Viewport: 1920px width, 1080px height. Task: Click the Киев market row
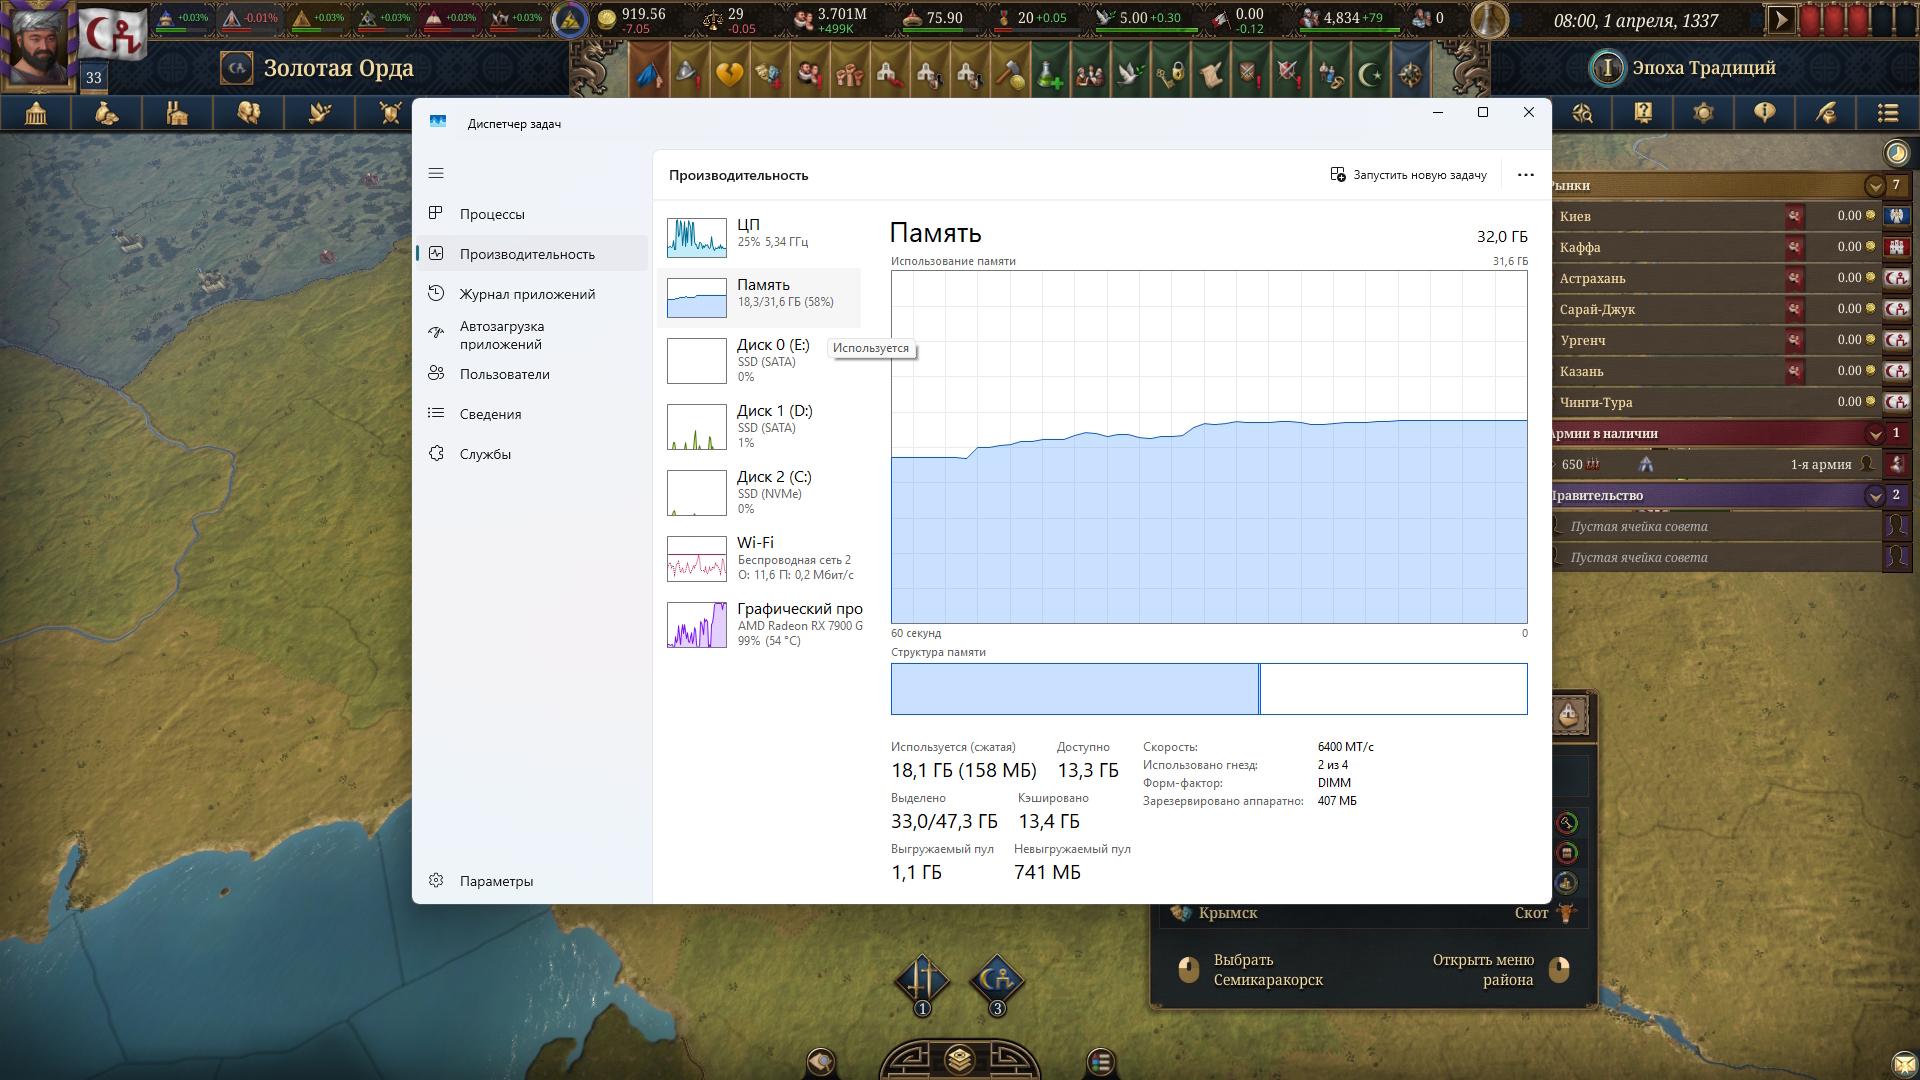click(x=1730, y=216)
